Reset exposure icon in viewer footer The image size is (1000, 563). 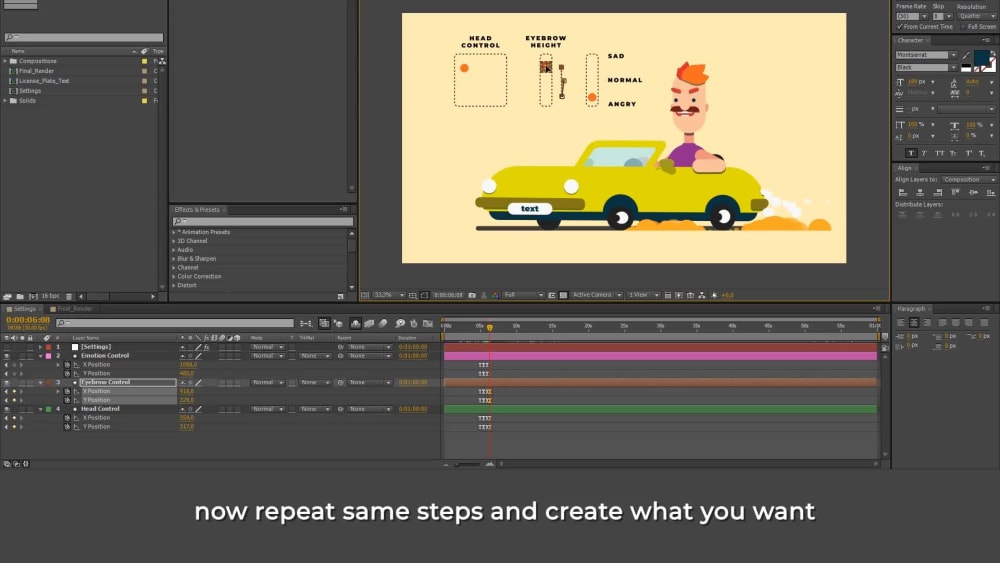714,295
